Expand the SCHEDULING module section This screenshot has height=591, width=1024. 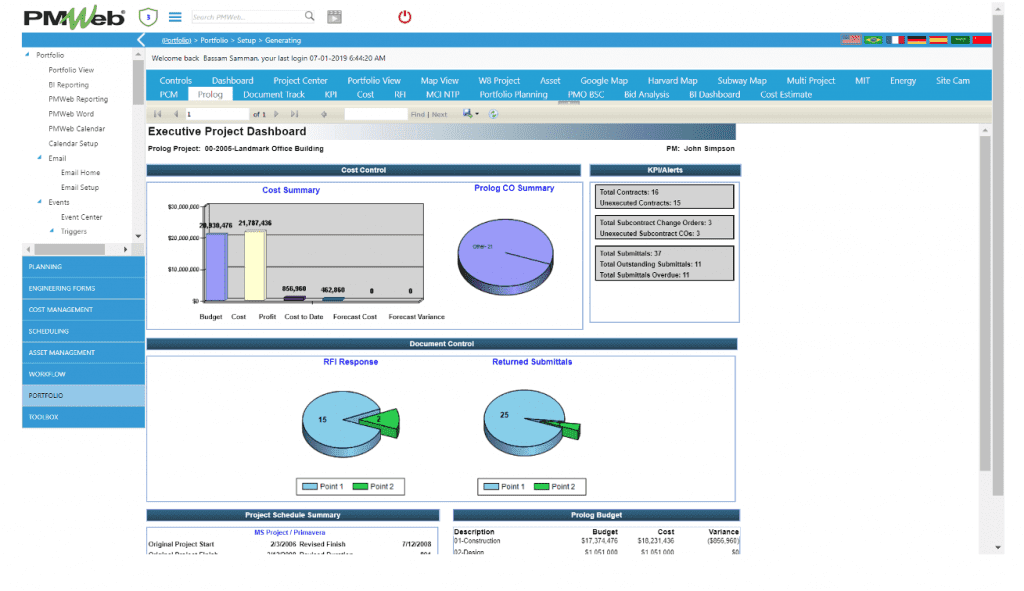[84, 331]
